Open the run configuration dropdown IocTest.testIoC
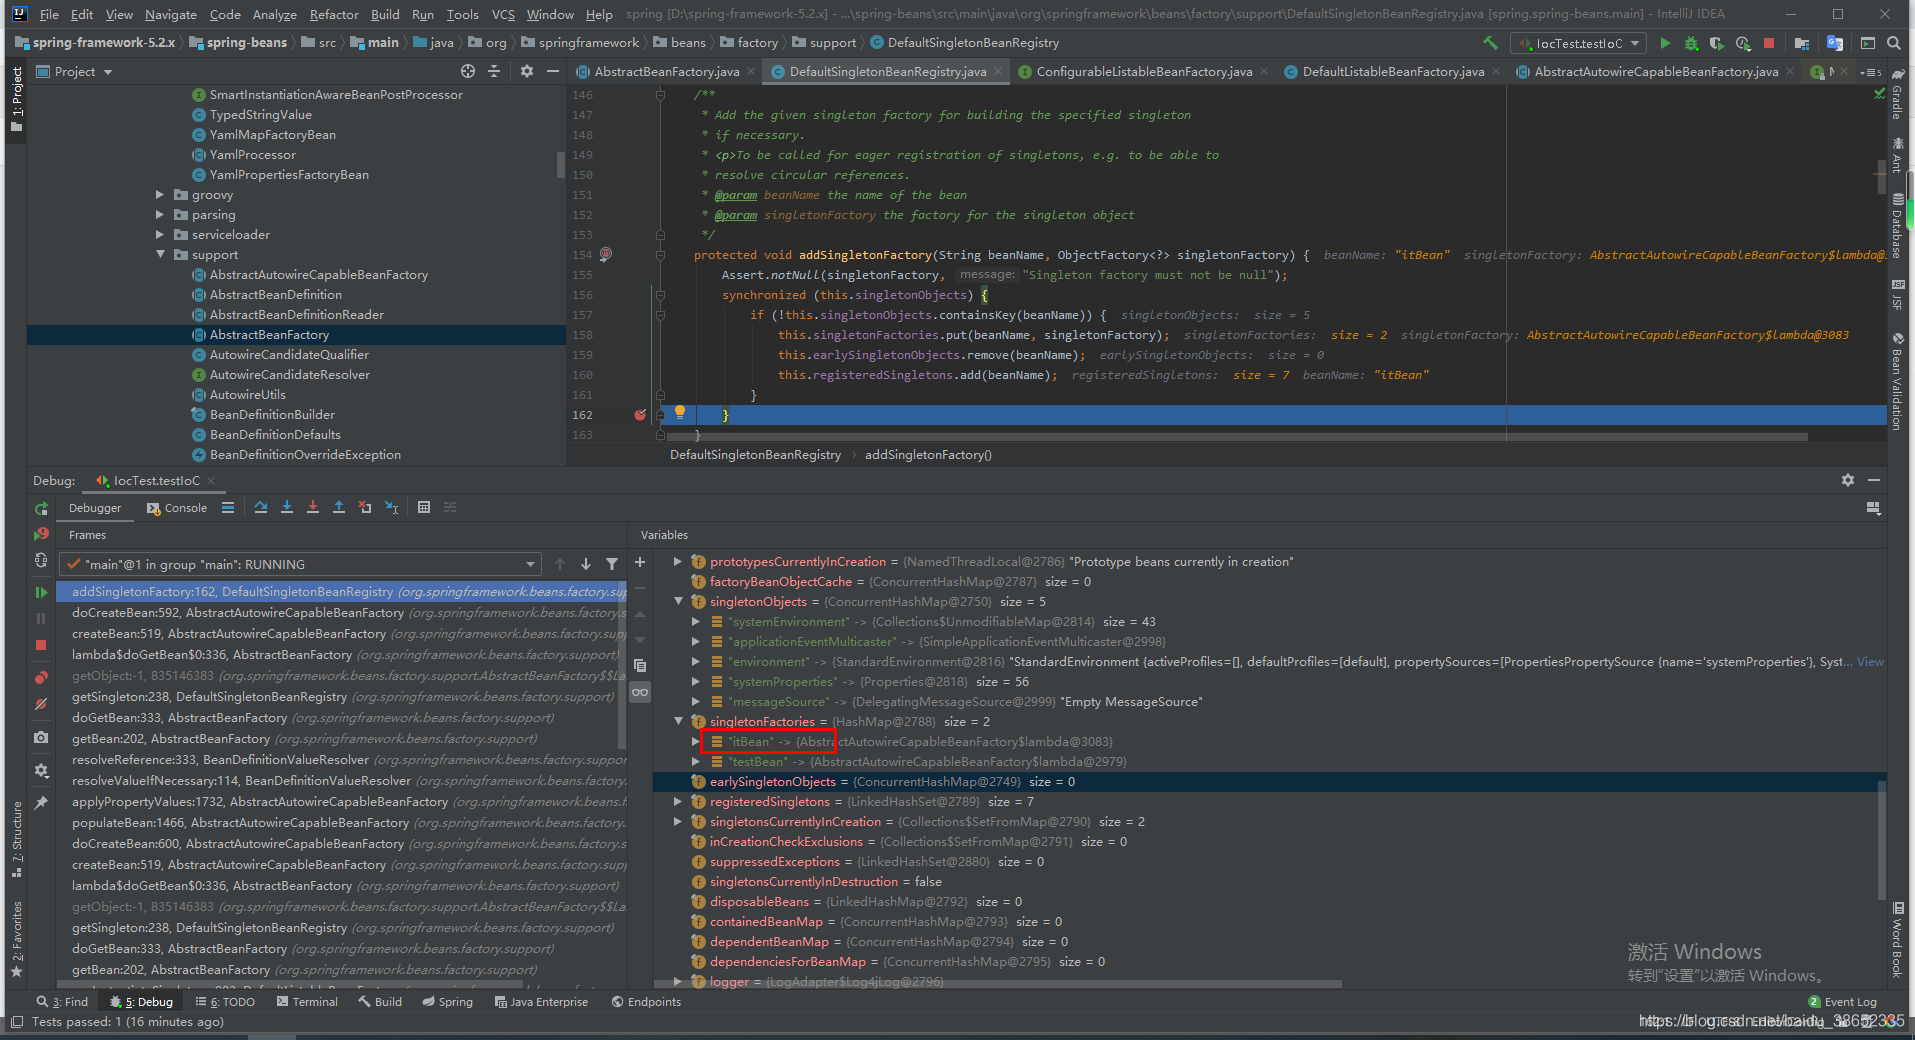The width and height of the screenshot is (1915, 1040). (x=1579, y=43)
